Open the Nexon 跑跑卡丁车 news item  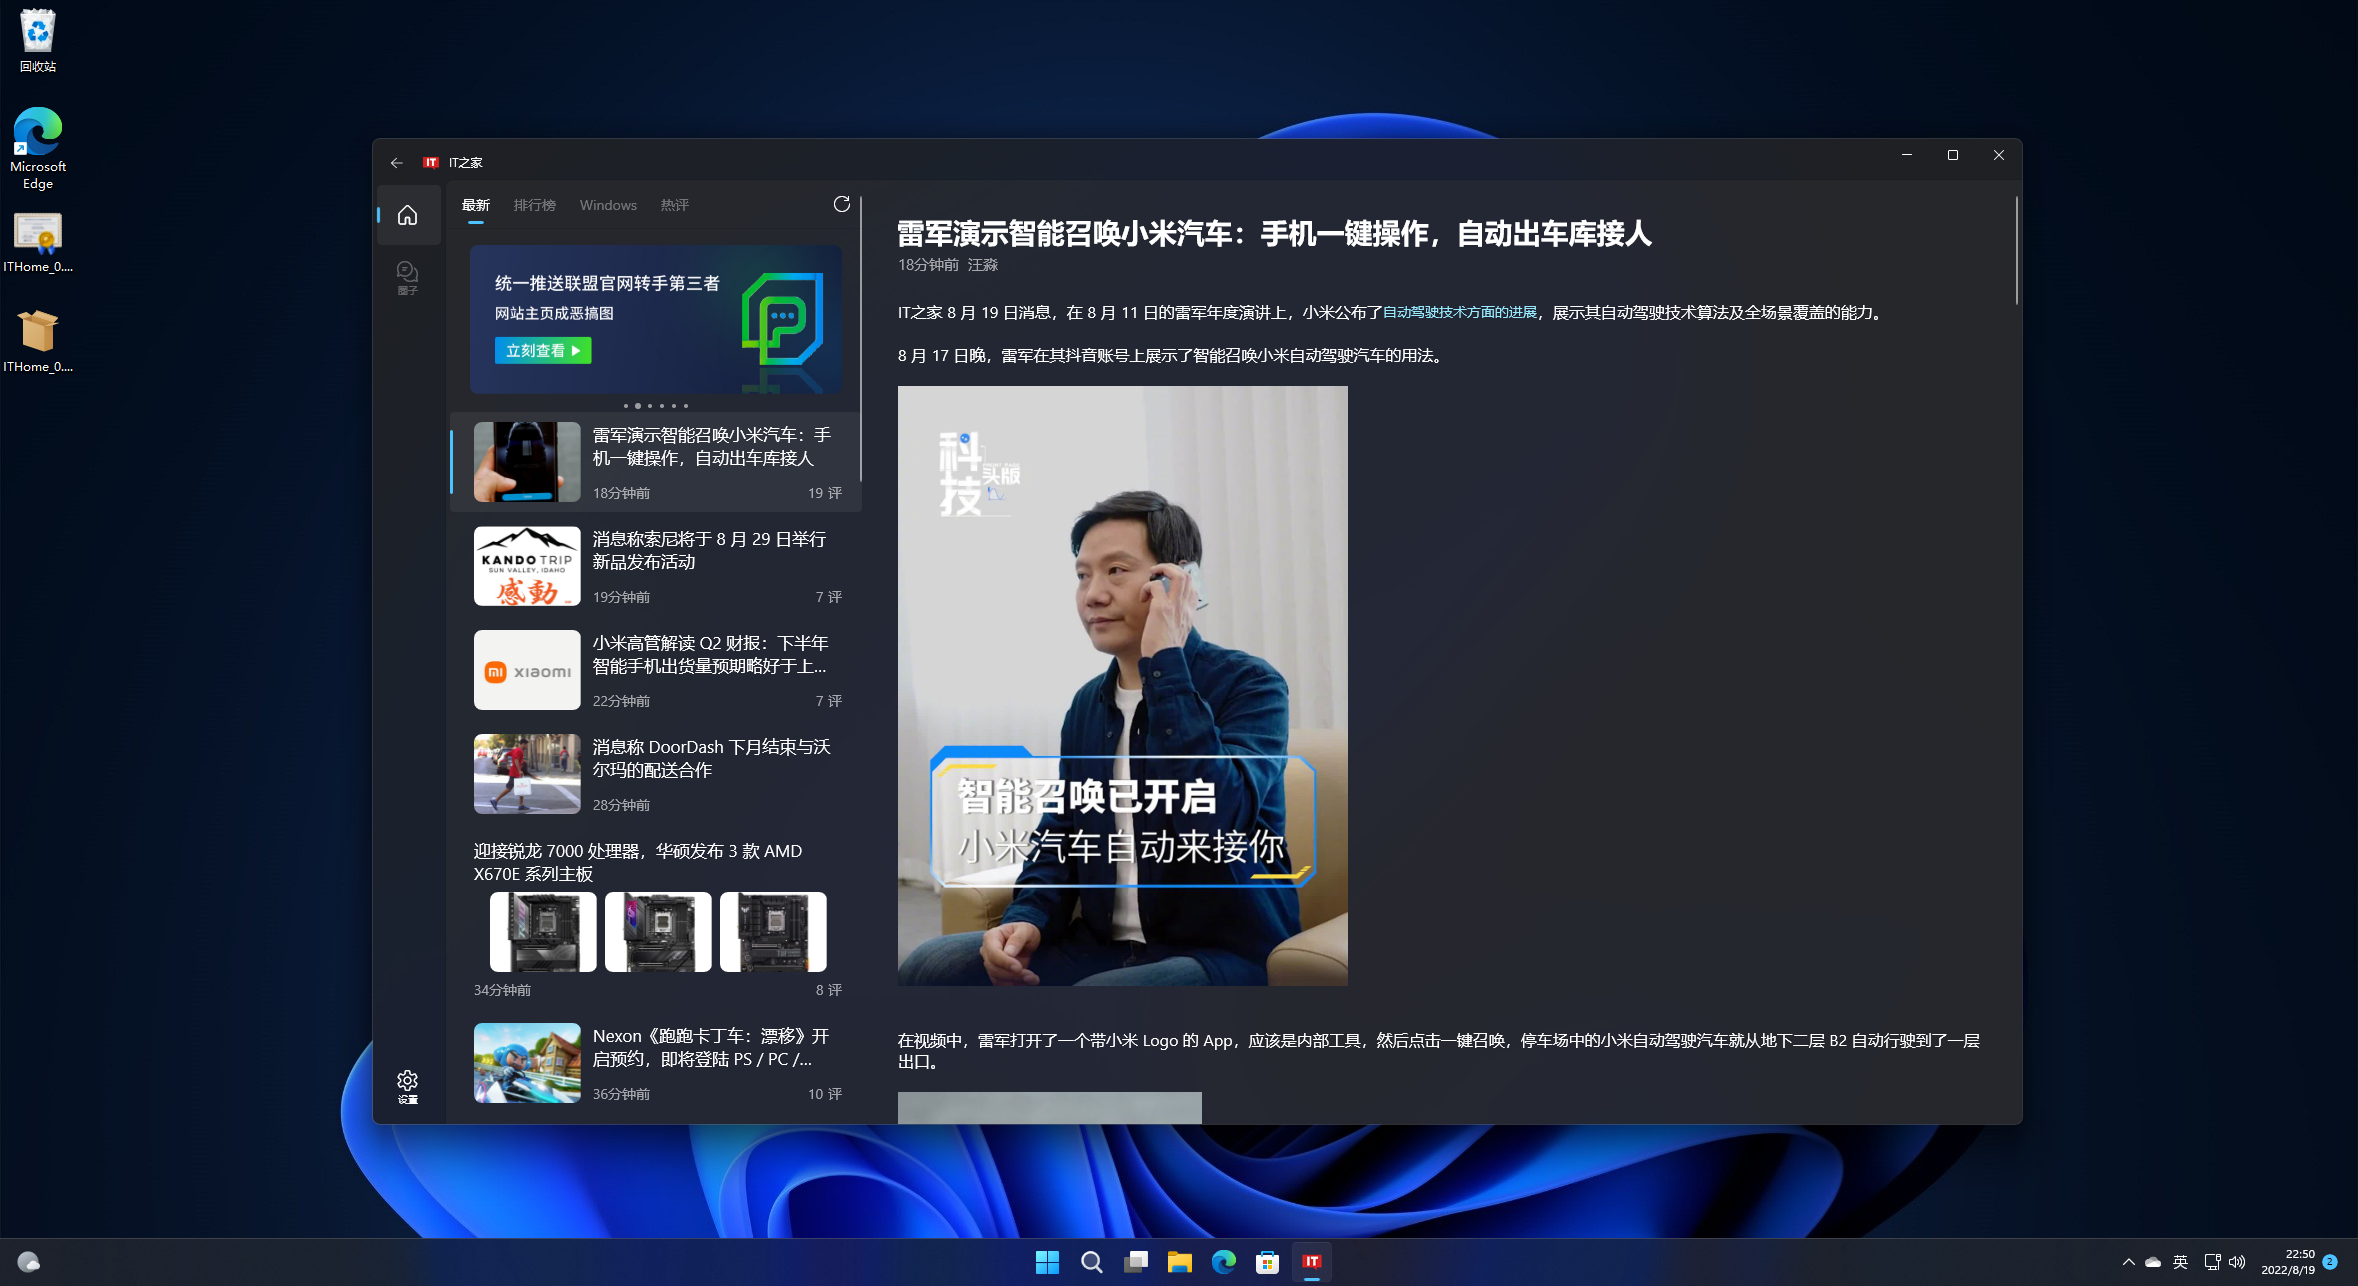(x=656, y=1063)
